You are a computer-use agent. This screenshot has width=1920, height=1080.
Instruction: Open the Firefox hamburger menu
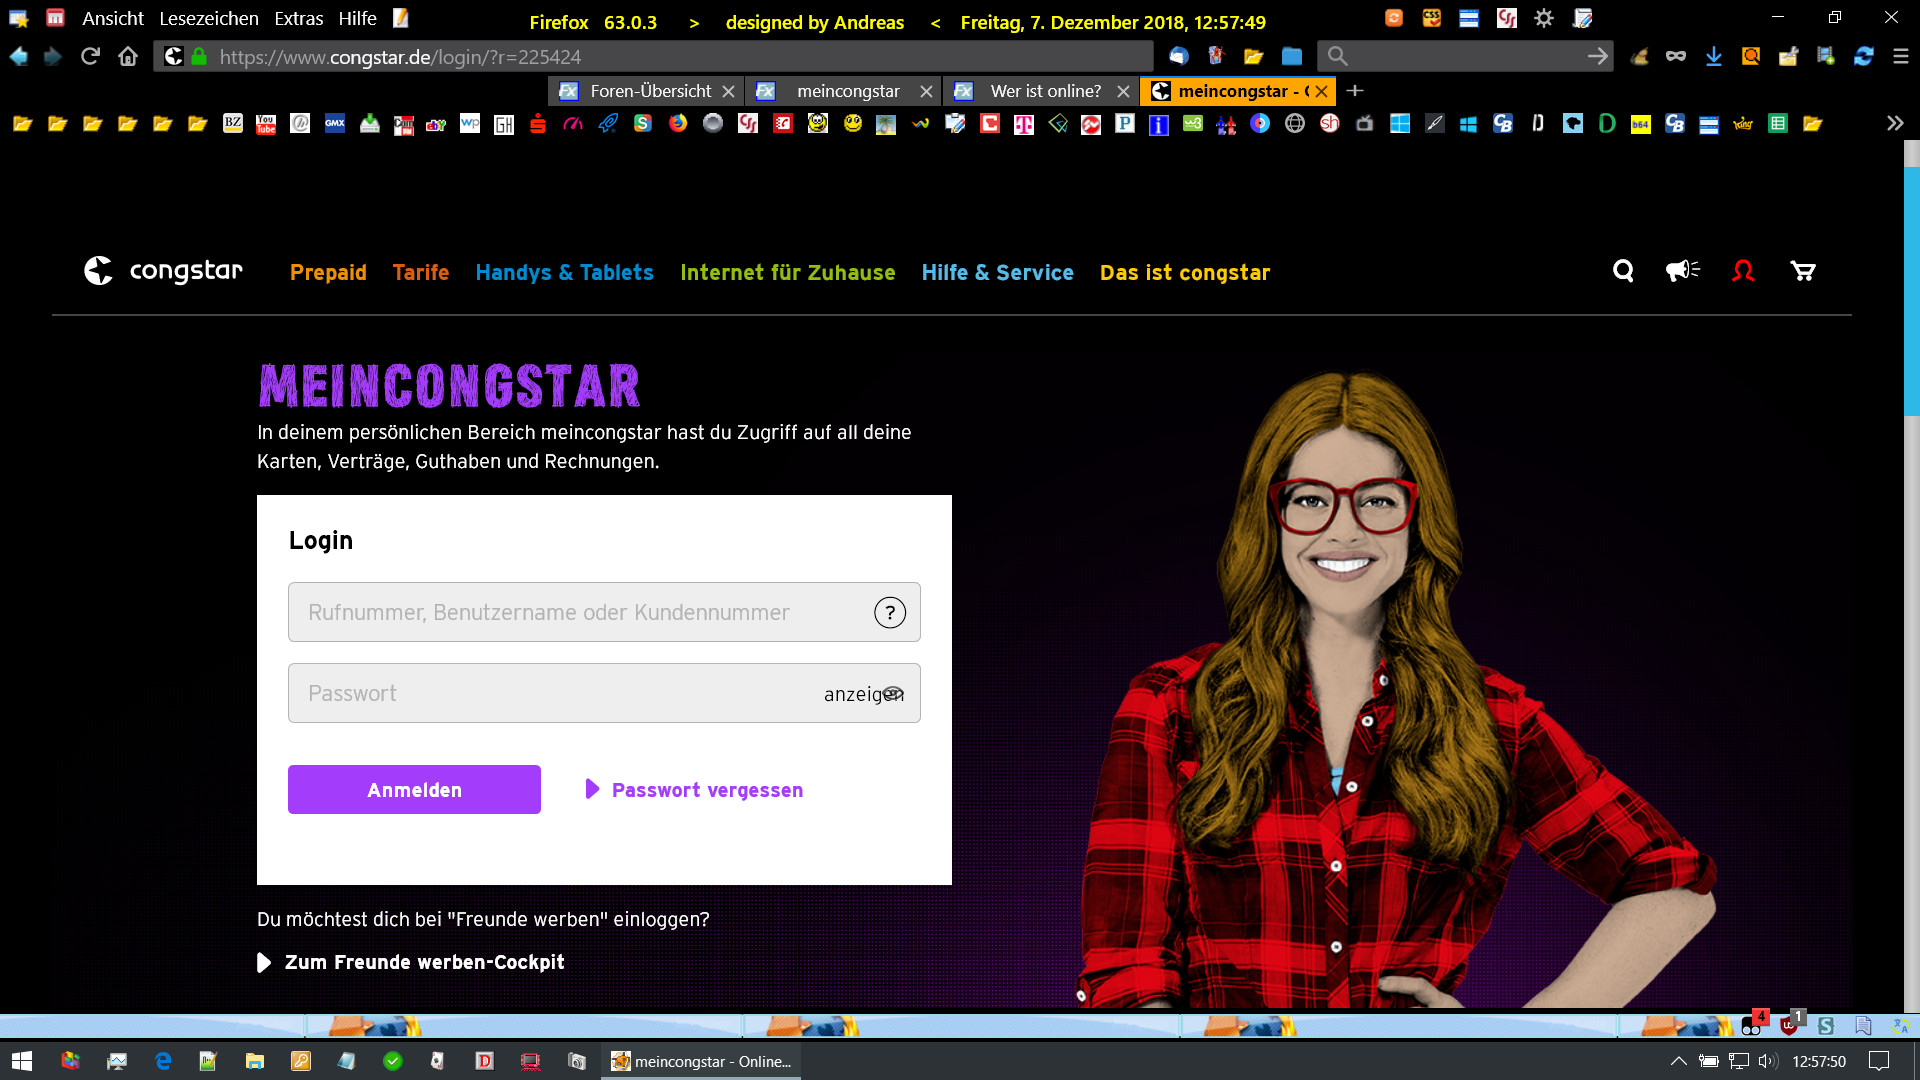coord(1901,57)
